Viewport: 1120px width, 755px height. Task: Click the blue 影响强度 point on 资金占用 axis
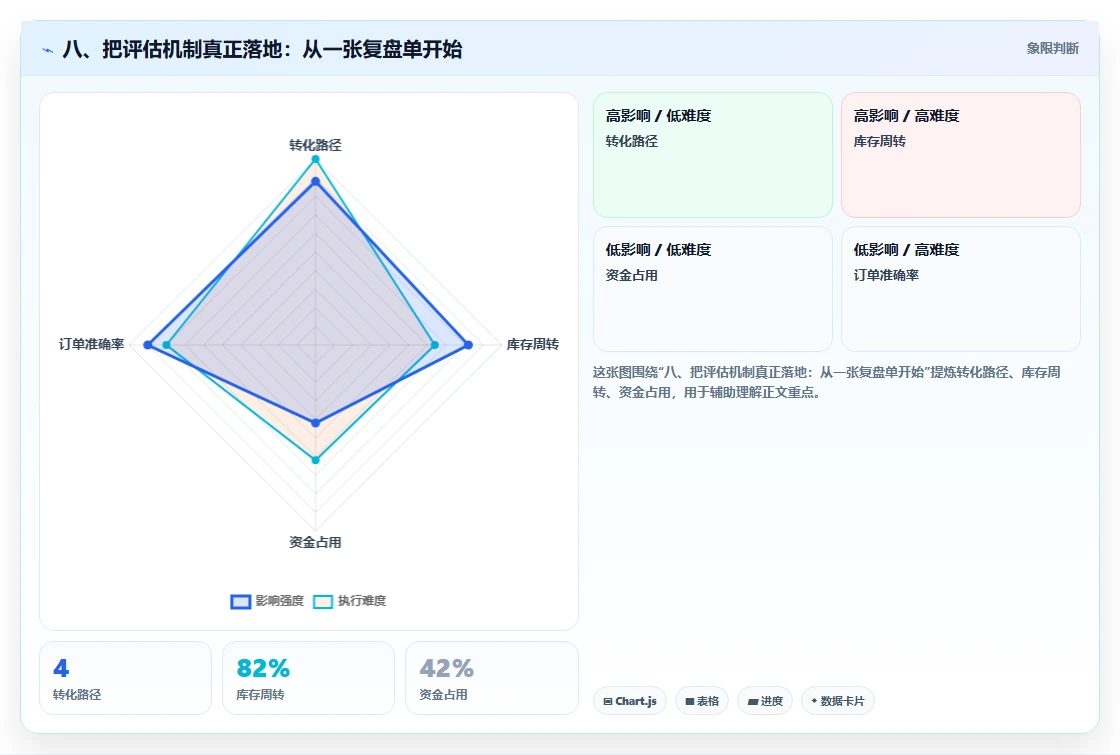click(315, 423)
